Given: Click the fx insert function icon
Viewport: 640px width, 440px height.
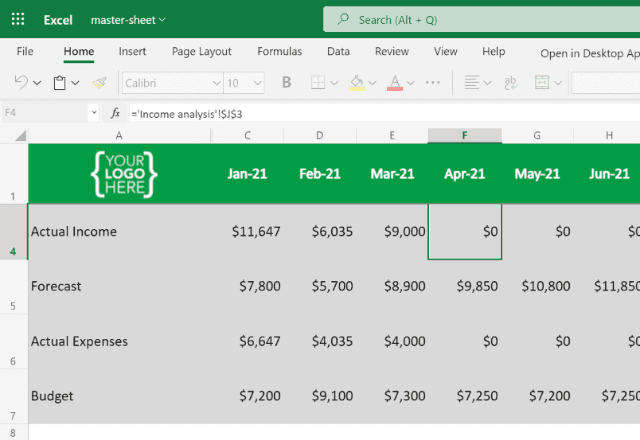Looking at the screenshot, I should [116, 113].
